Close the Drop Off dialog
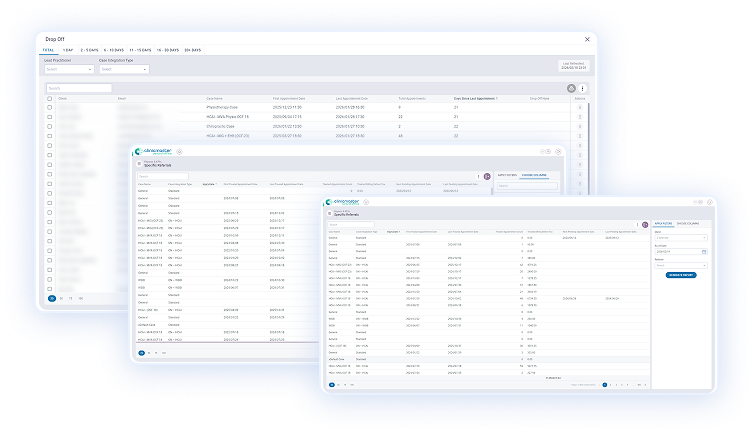The image size is (753, 433). pos(587,39)
